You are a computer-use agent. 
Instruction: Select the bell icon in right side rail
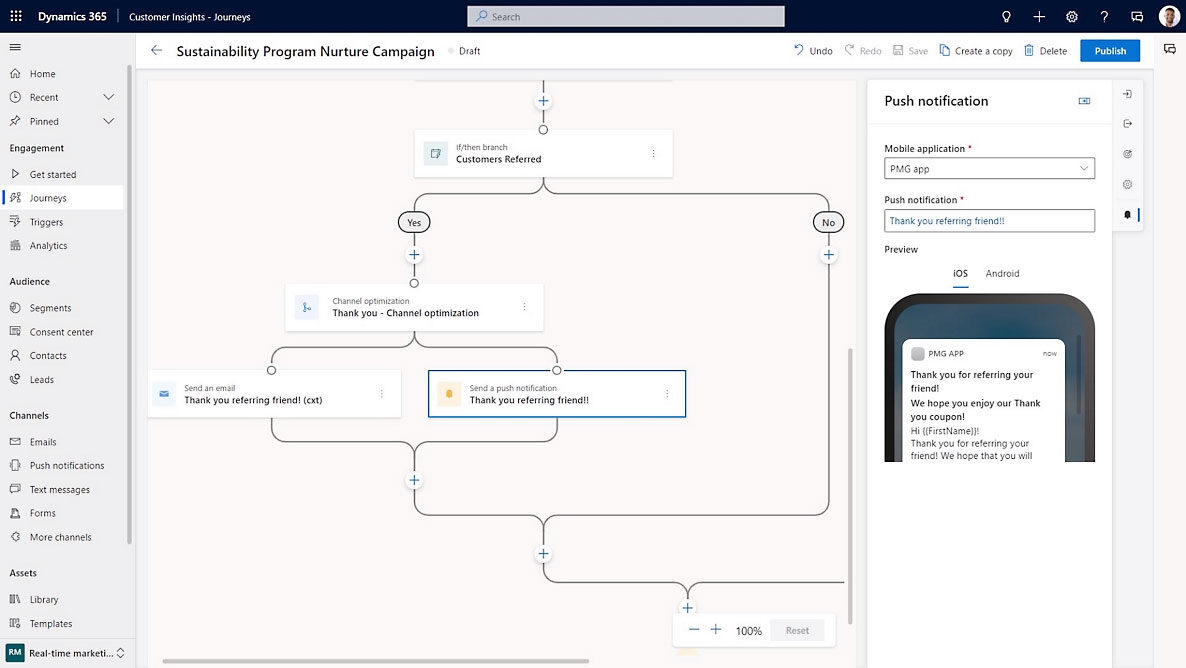pyautogui.click(x=1127, y=215)
